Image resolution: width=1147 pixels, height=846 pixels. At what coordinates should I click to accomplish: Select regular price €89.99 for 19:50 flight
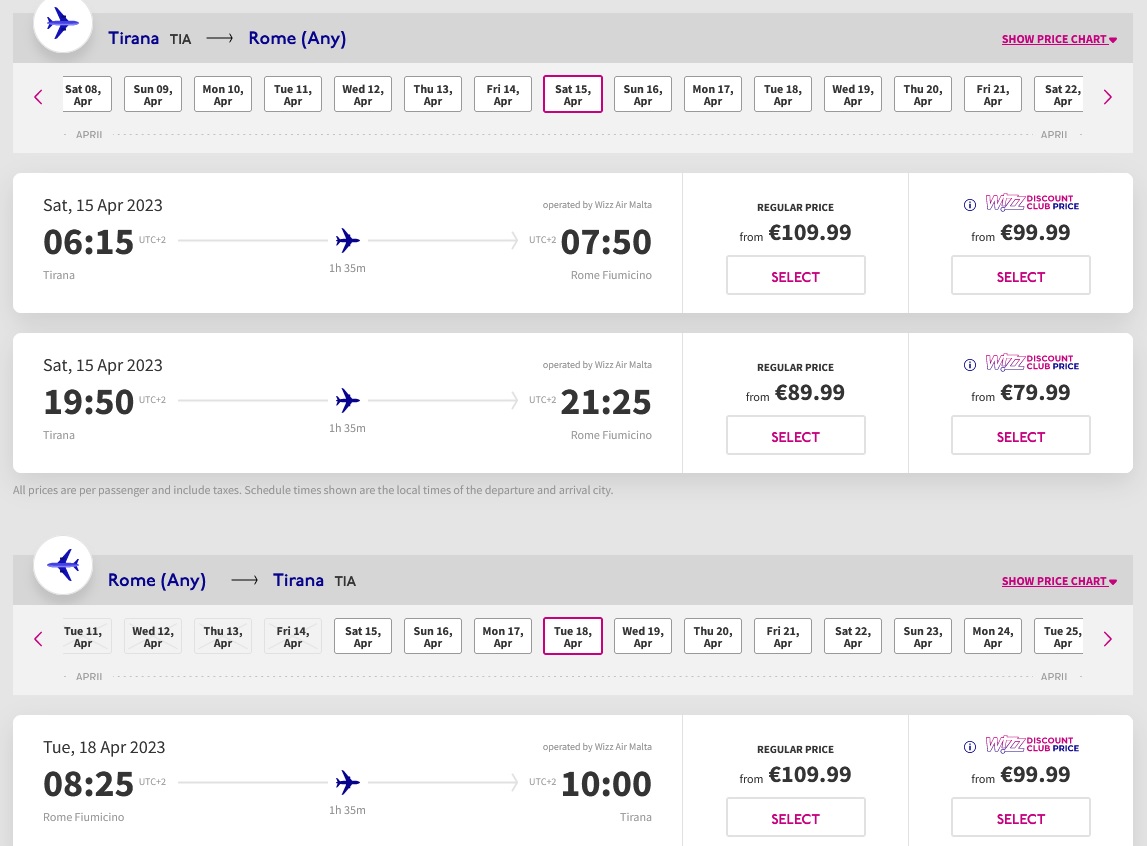pos(795,436)
